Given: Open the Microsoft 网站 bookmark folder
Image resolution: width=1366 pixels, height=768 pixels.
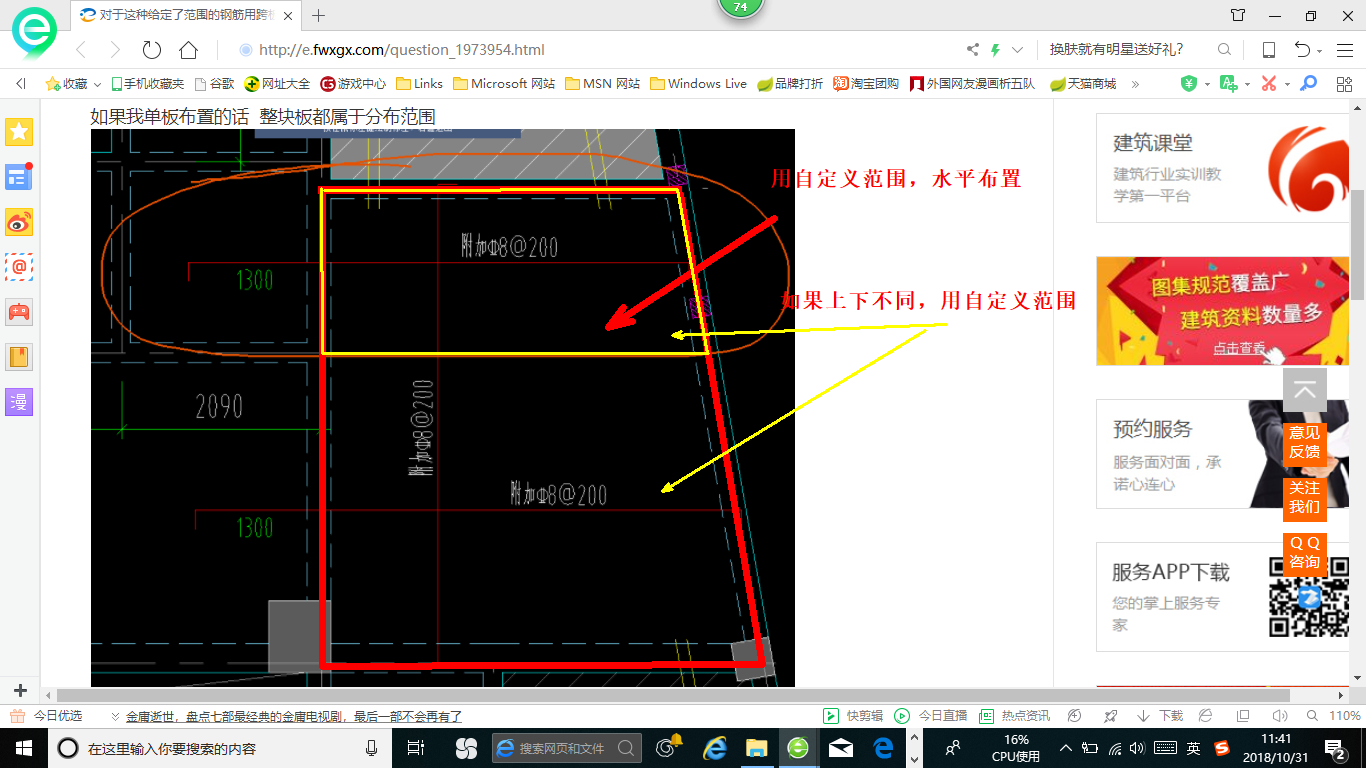Looking at the screenshot, I should click(504, 84).
